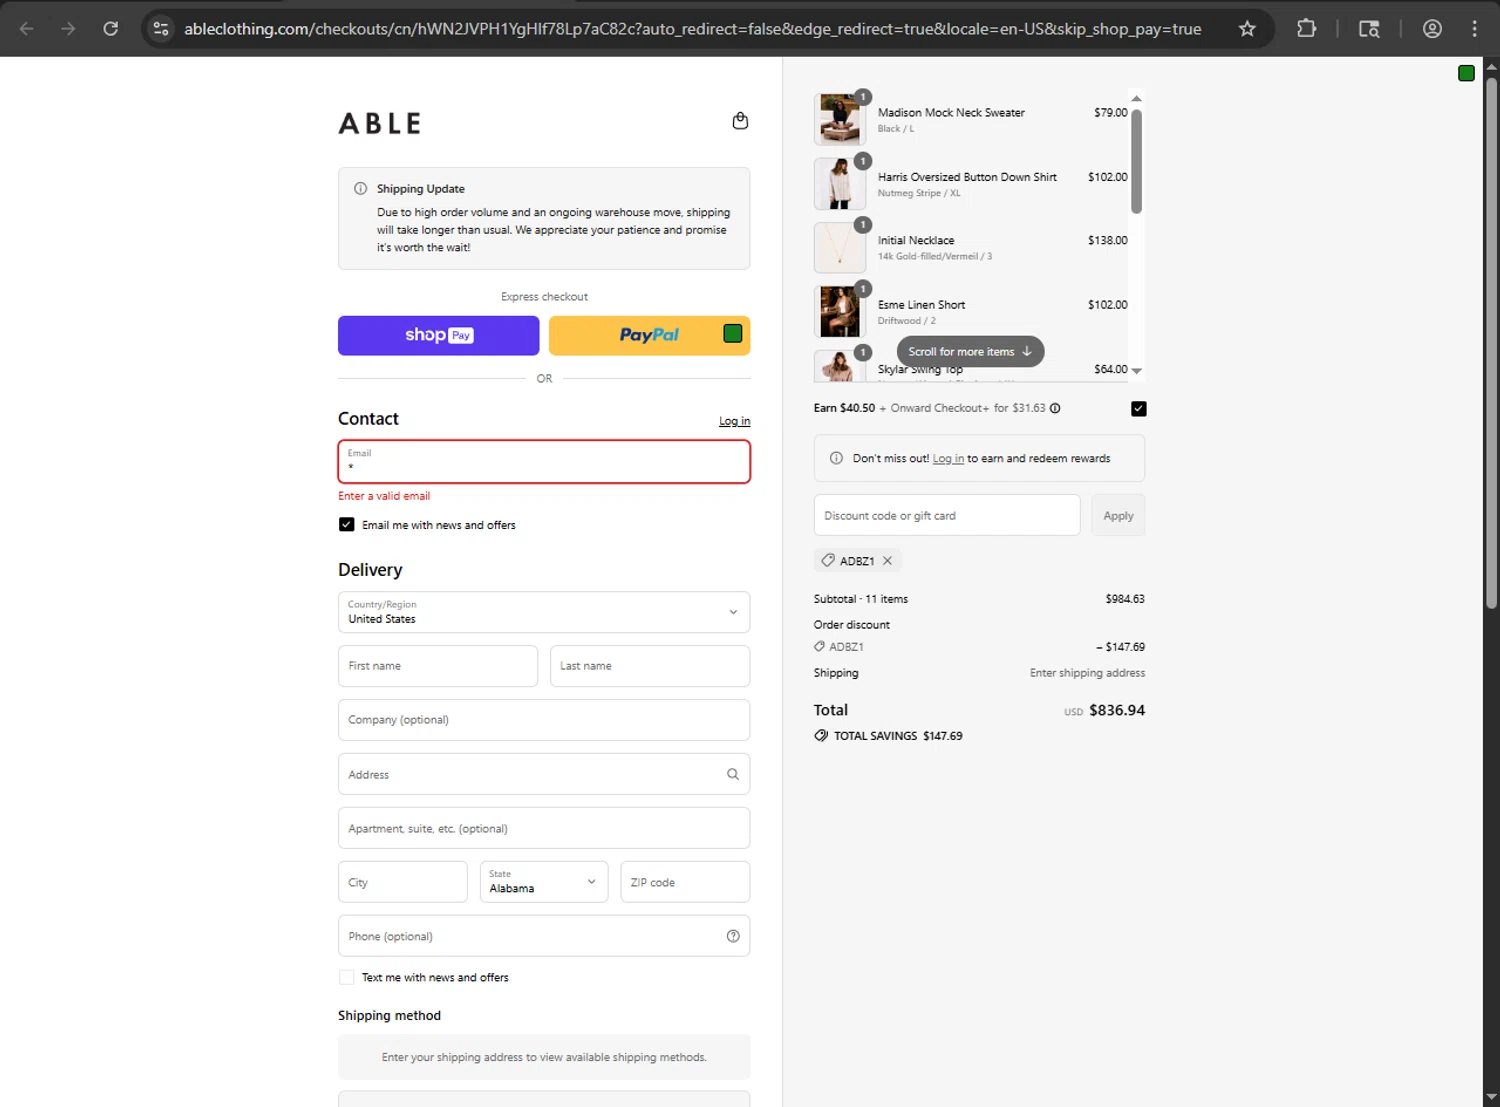Click the Shipping Update info icon
The height and width of the screenshot is (1107, 1500).
click(360, 188)
